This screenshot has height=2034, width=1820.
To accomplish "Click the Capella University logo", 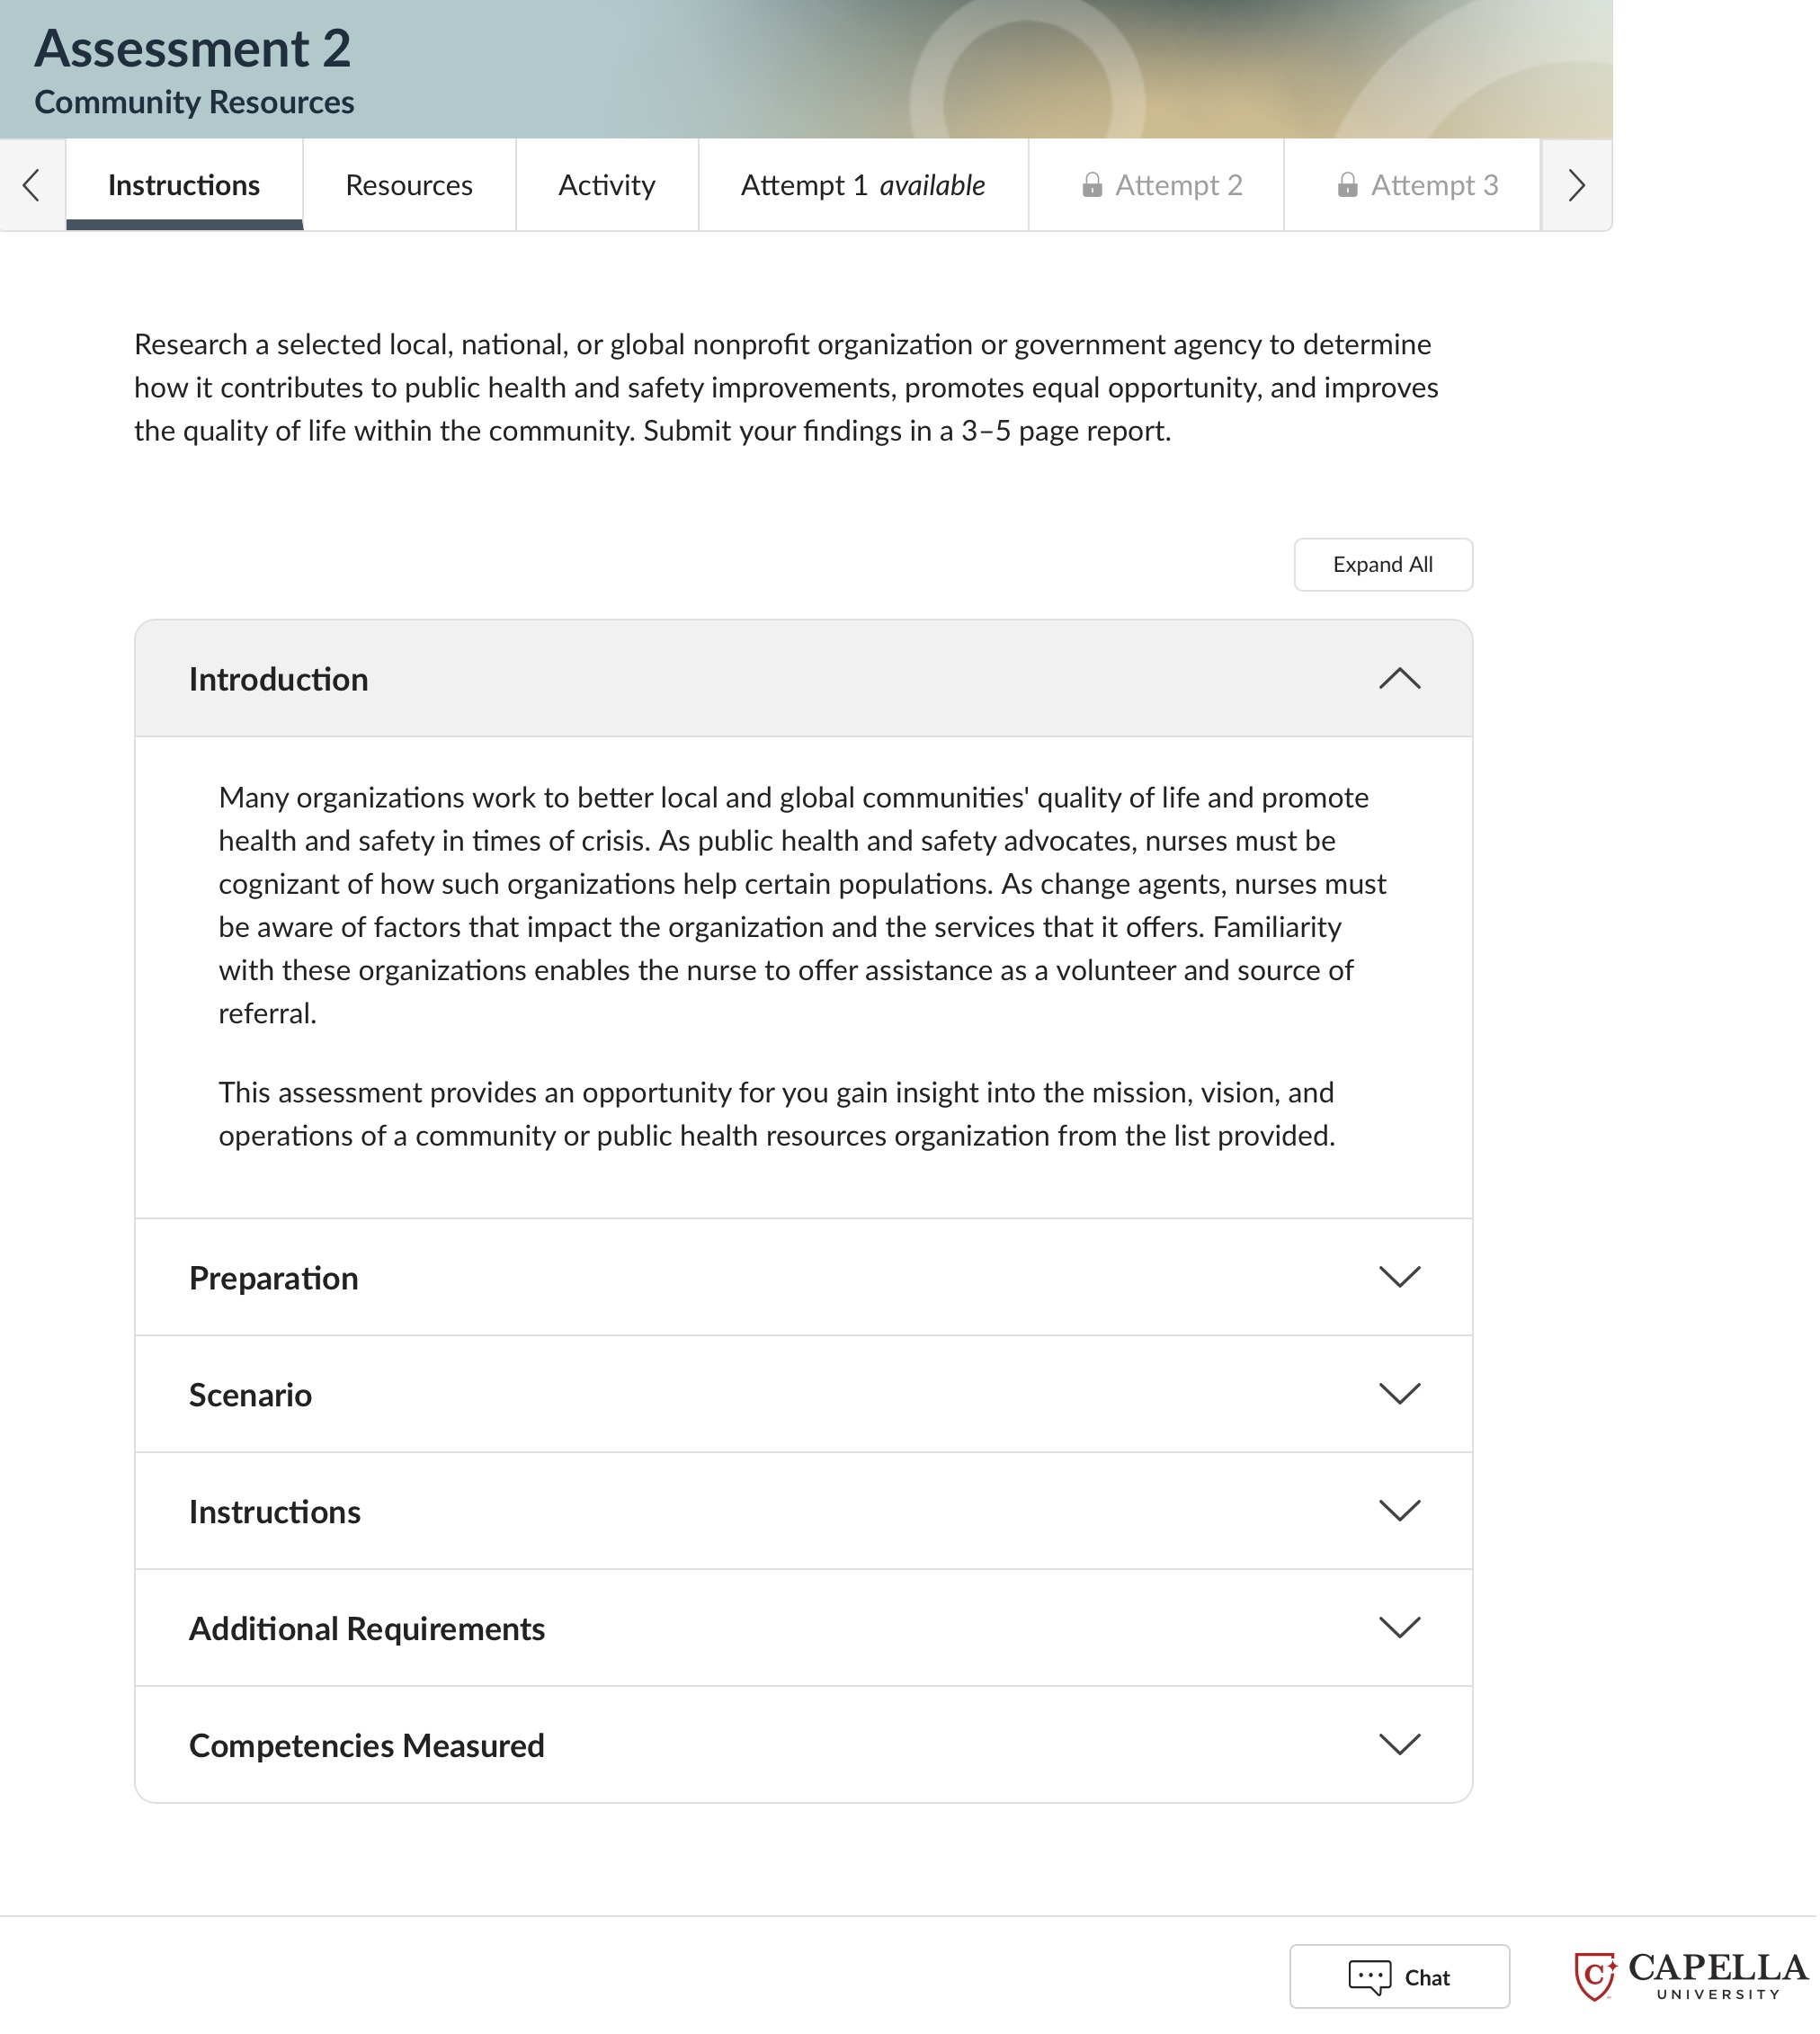I will coord(1691,1976).
